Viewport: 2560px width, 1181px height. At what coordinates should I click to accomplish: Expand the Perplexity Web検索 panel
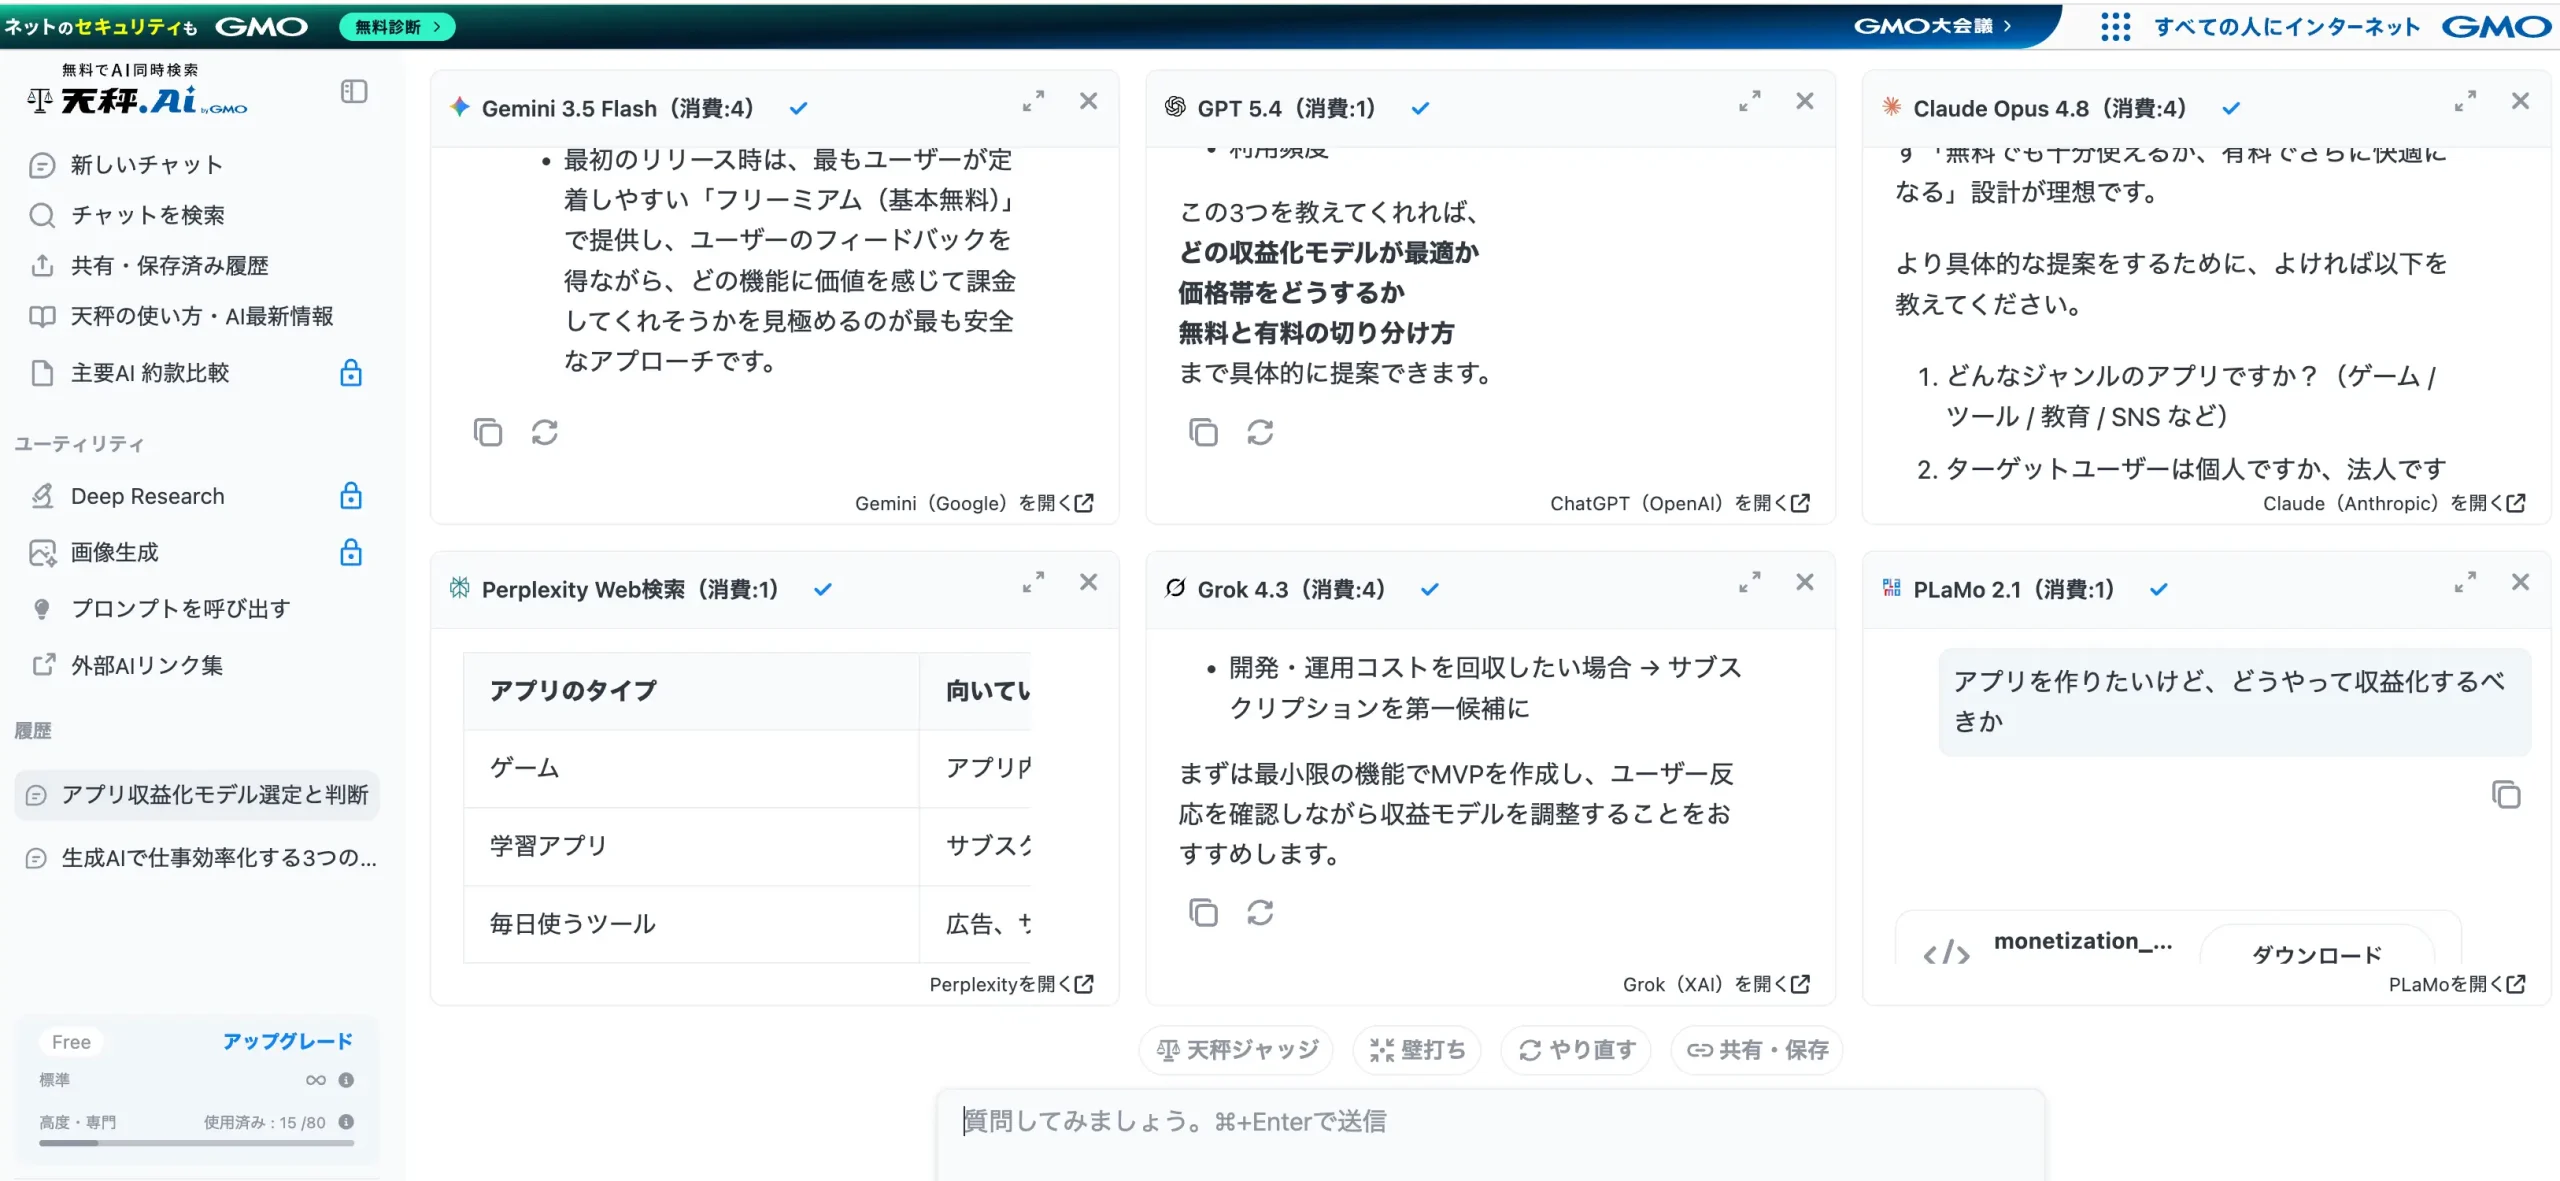pos(1033,582)
